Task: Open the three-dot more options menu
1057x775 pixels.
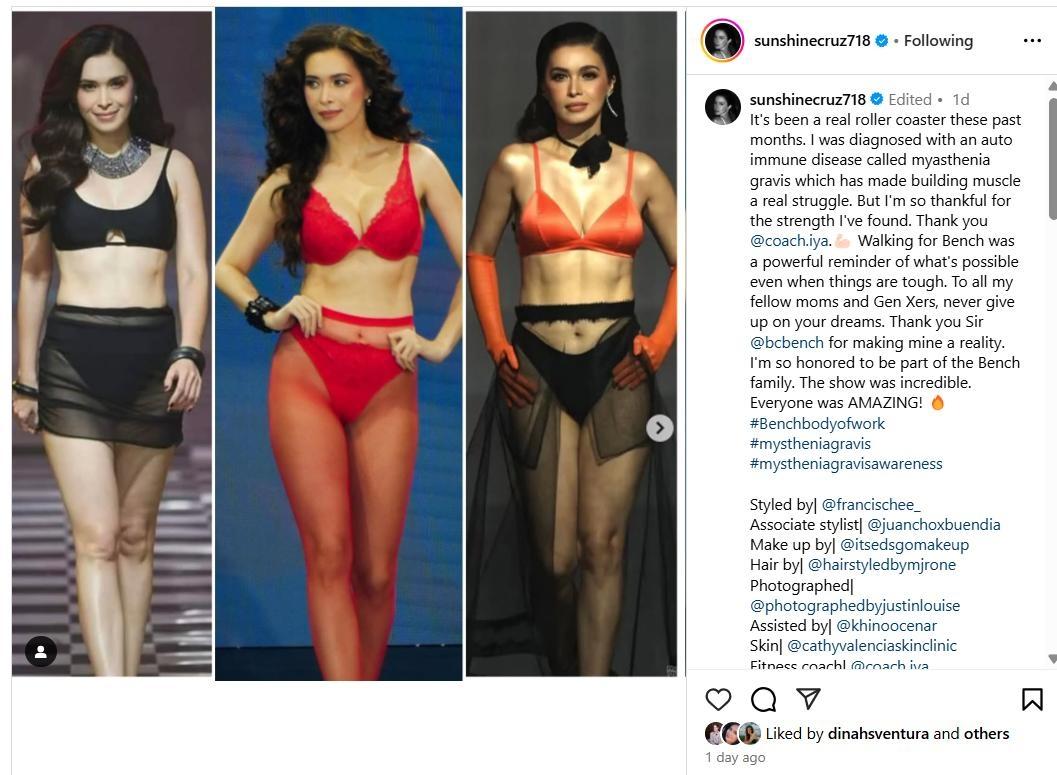Action: pyautogui.click(x=1032, y=41)
